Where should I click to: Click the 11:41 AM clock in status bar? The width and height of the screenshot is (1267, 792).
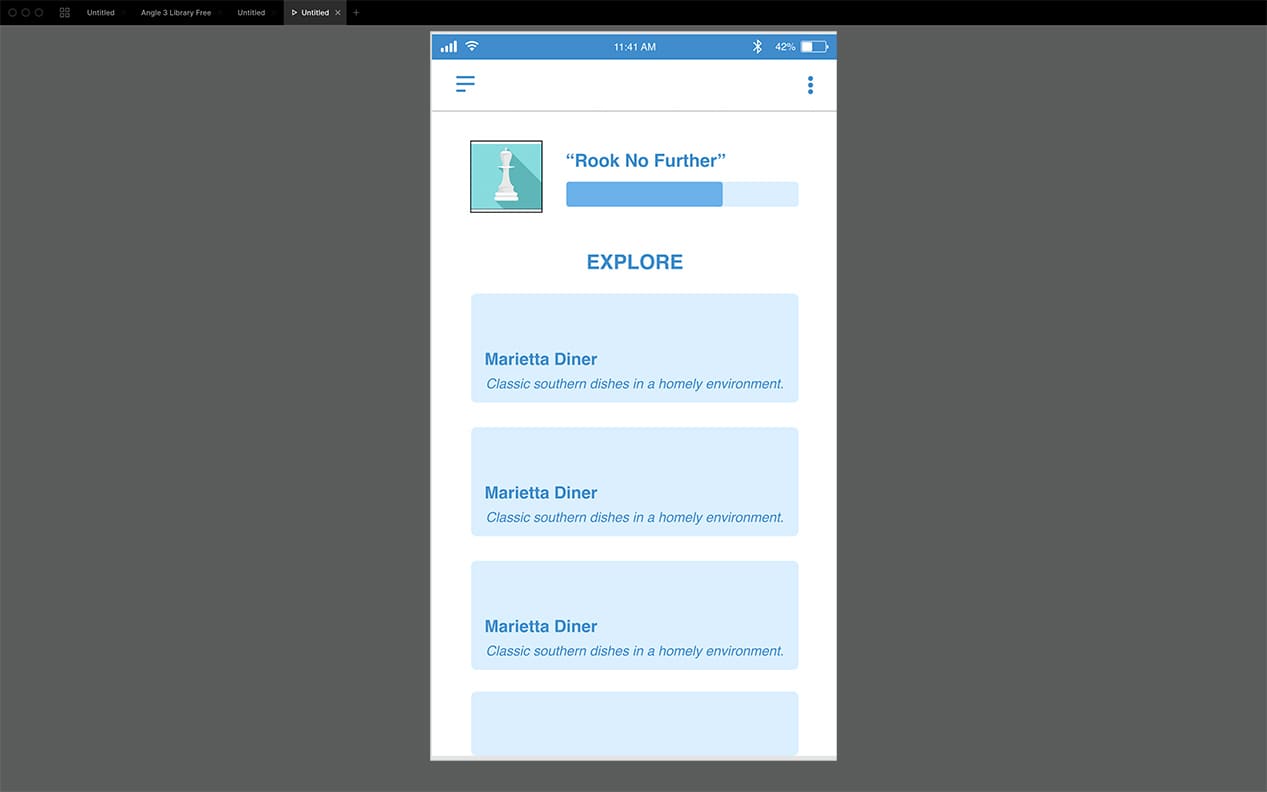click(635, 47)
